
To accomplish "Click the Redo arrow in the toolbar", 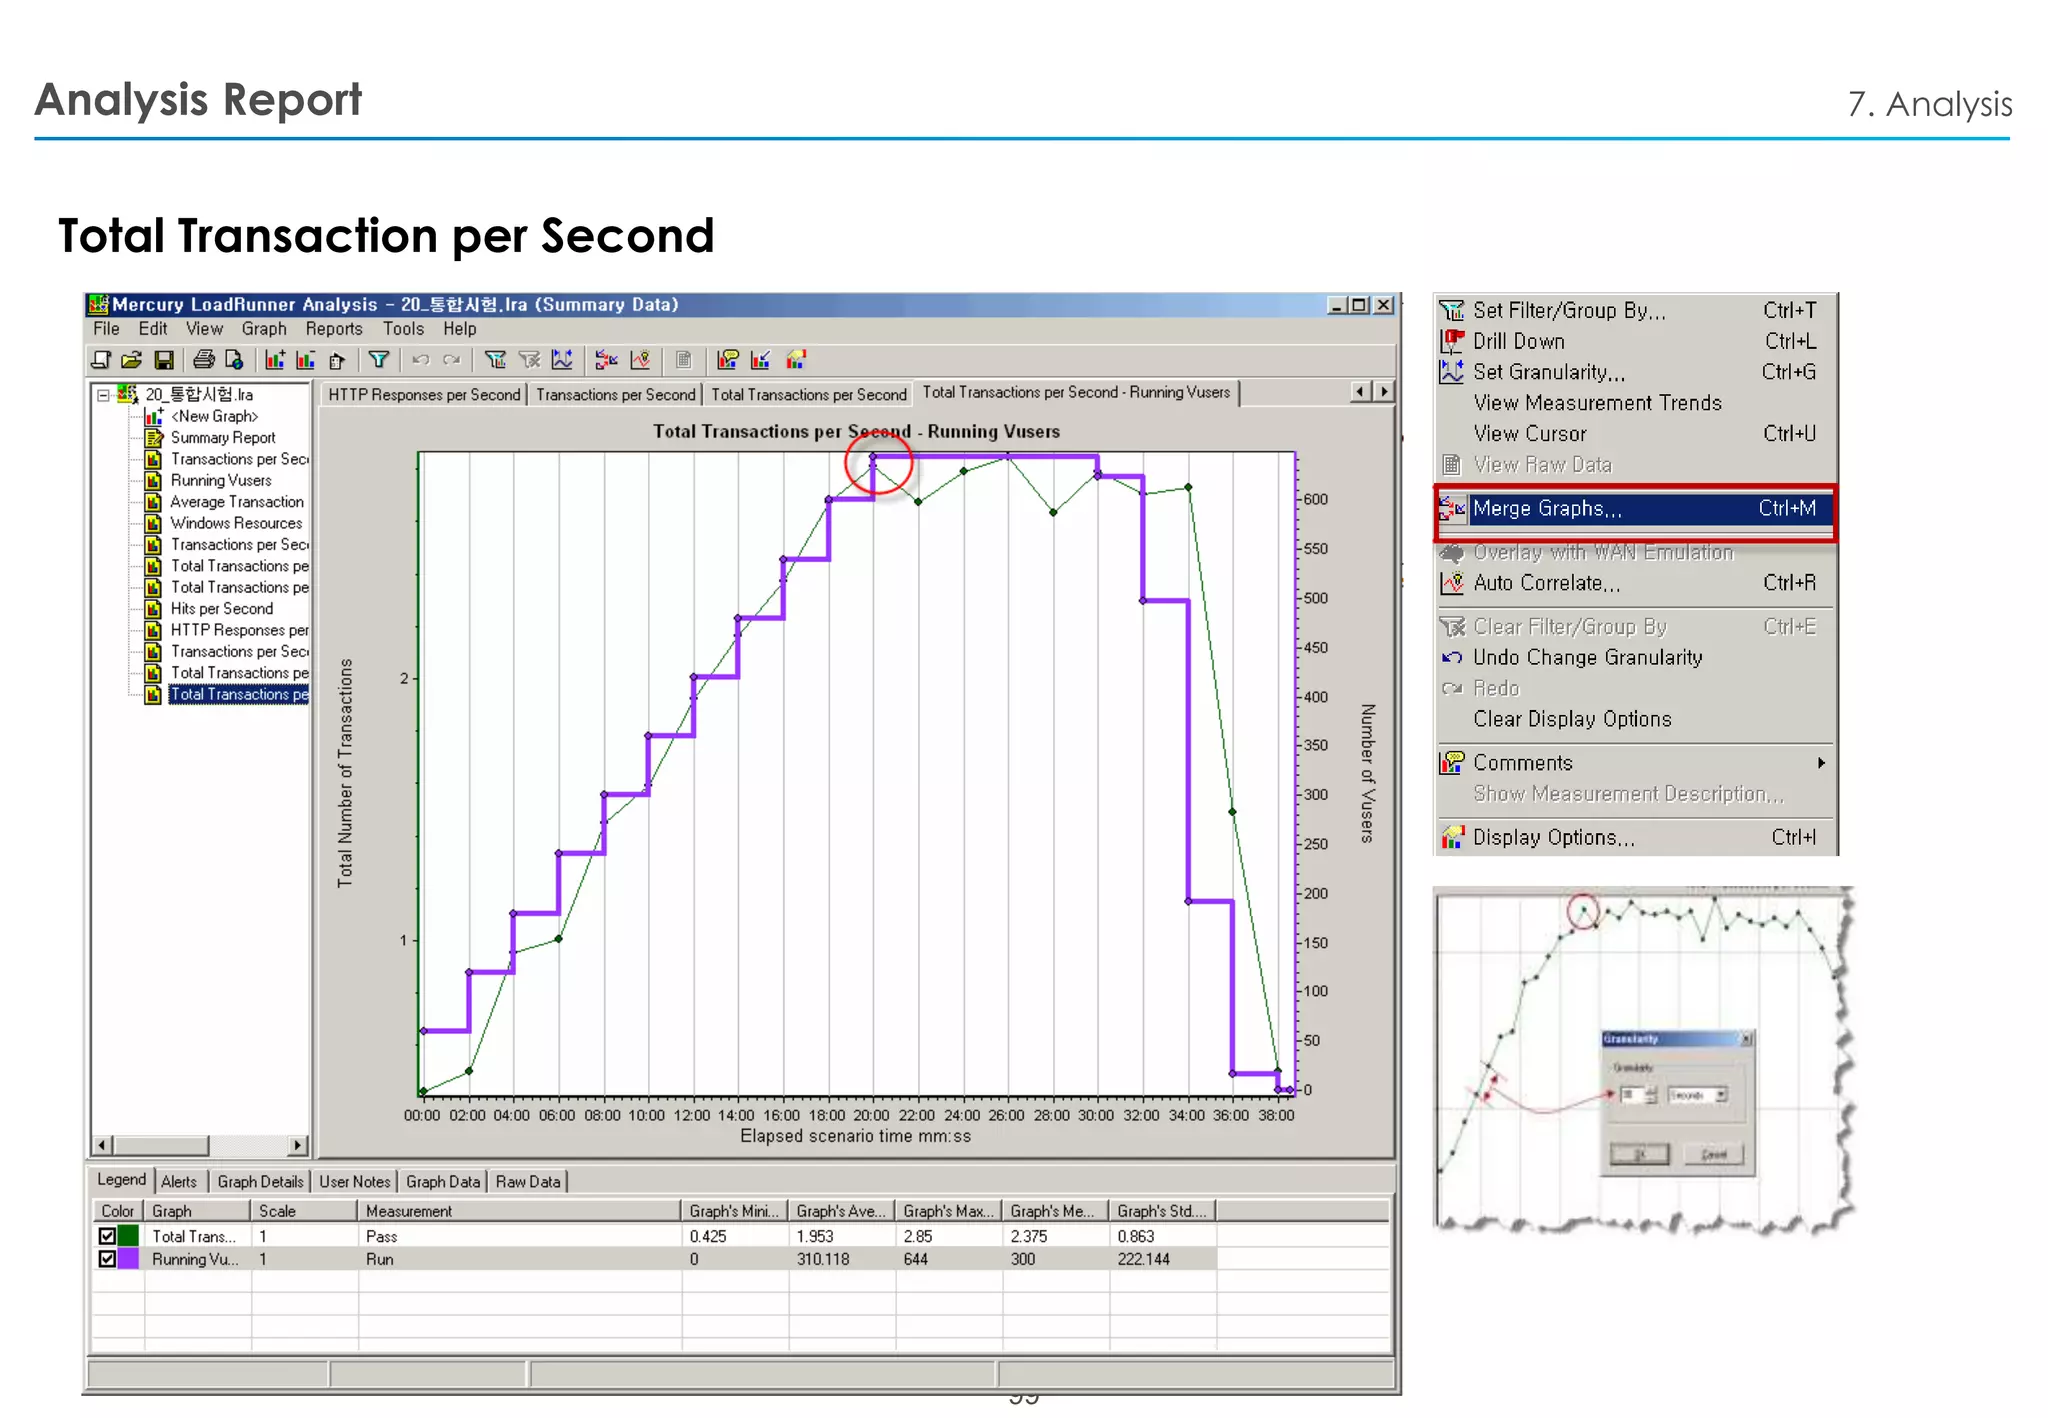I will click(x=452, y=360).
